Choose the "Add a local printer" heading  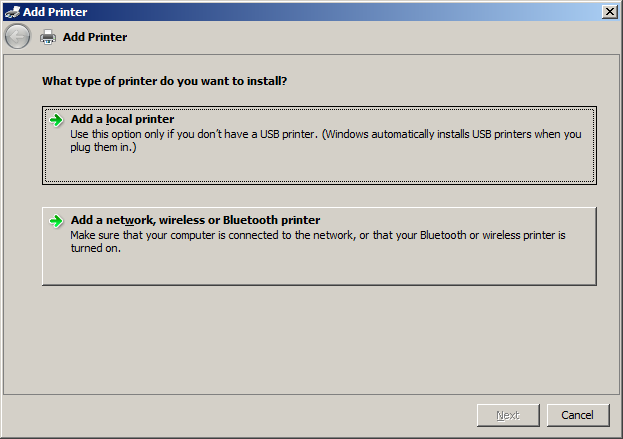click(x=122, y=119)
